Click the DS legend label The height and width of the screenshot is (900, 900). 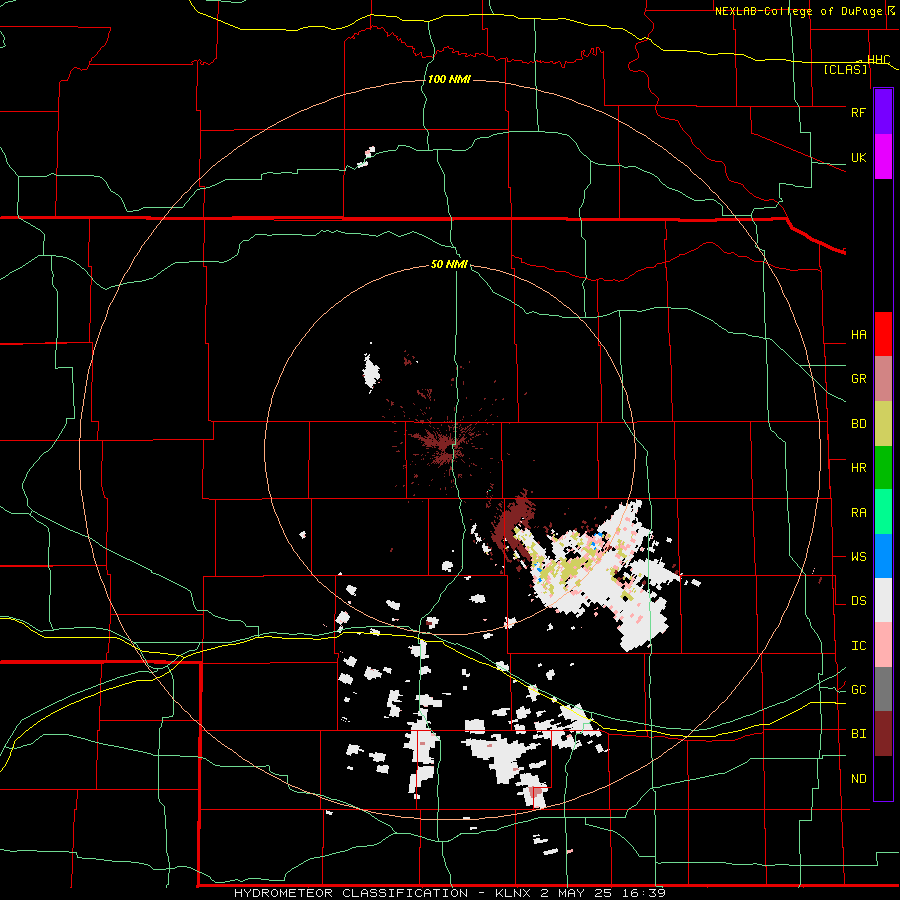tap(858, 601)
